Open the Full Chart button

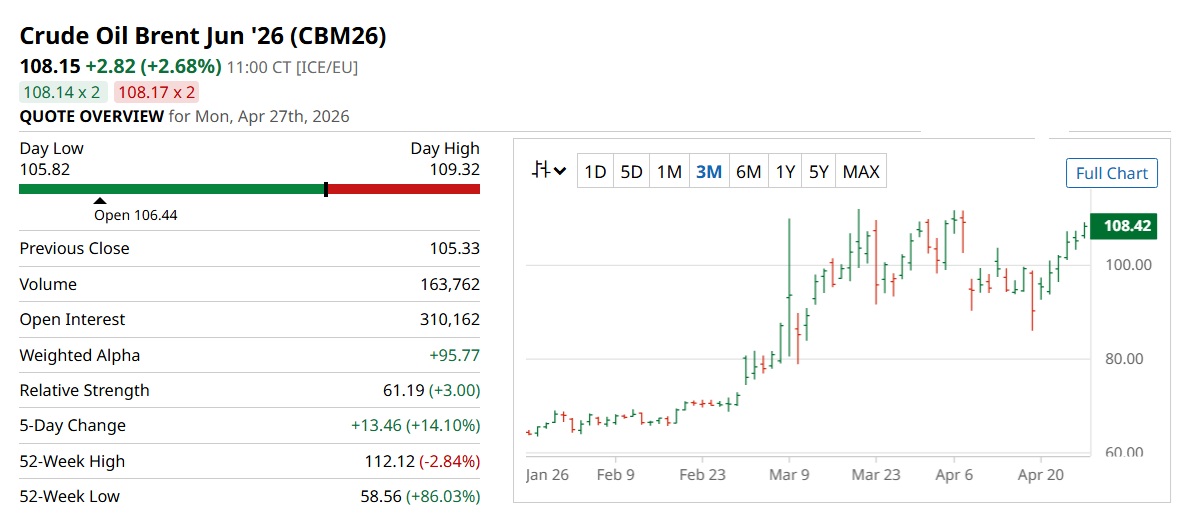pos(1111,173)
